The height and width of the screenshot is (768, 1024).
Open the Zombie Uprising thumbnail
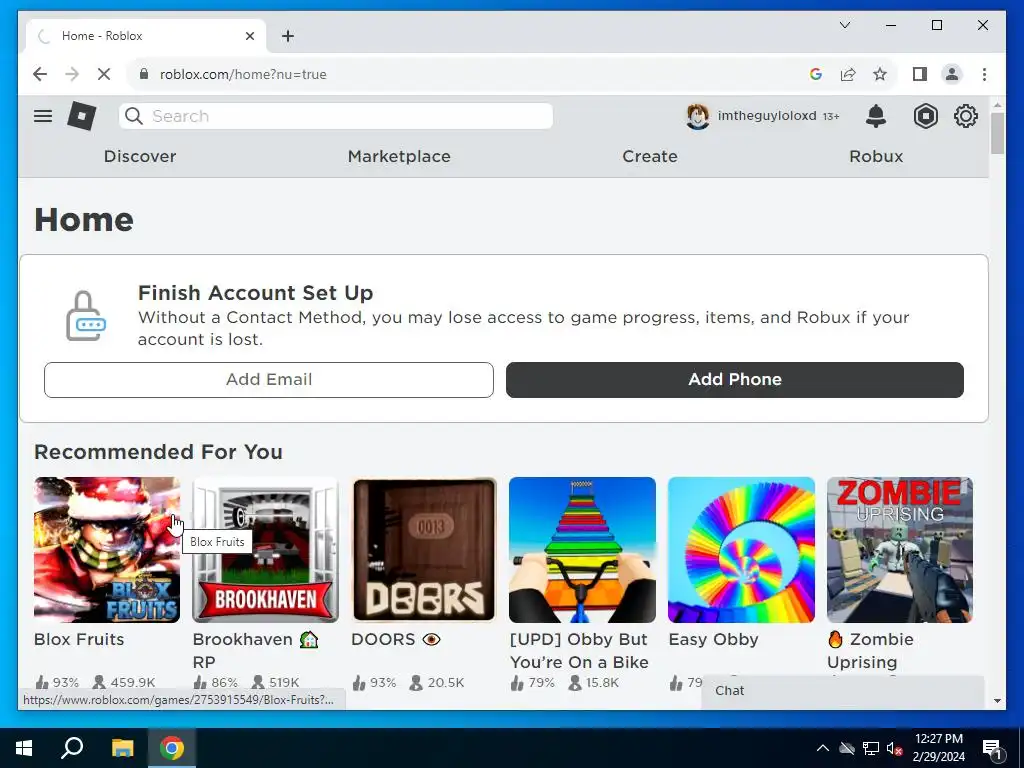[x=900, y=550]
